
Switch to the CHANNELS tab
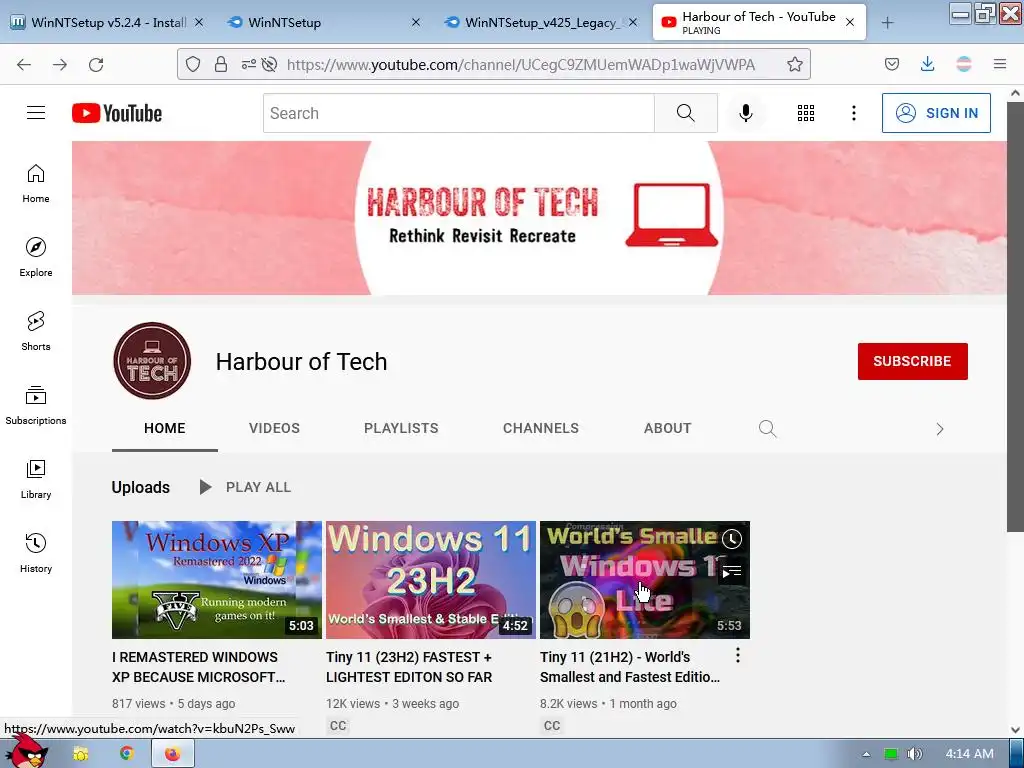541,428
